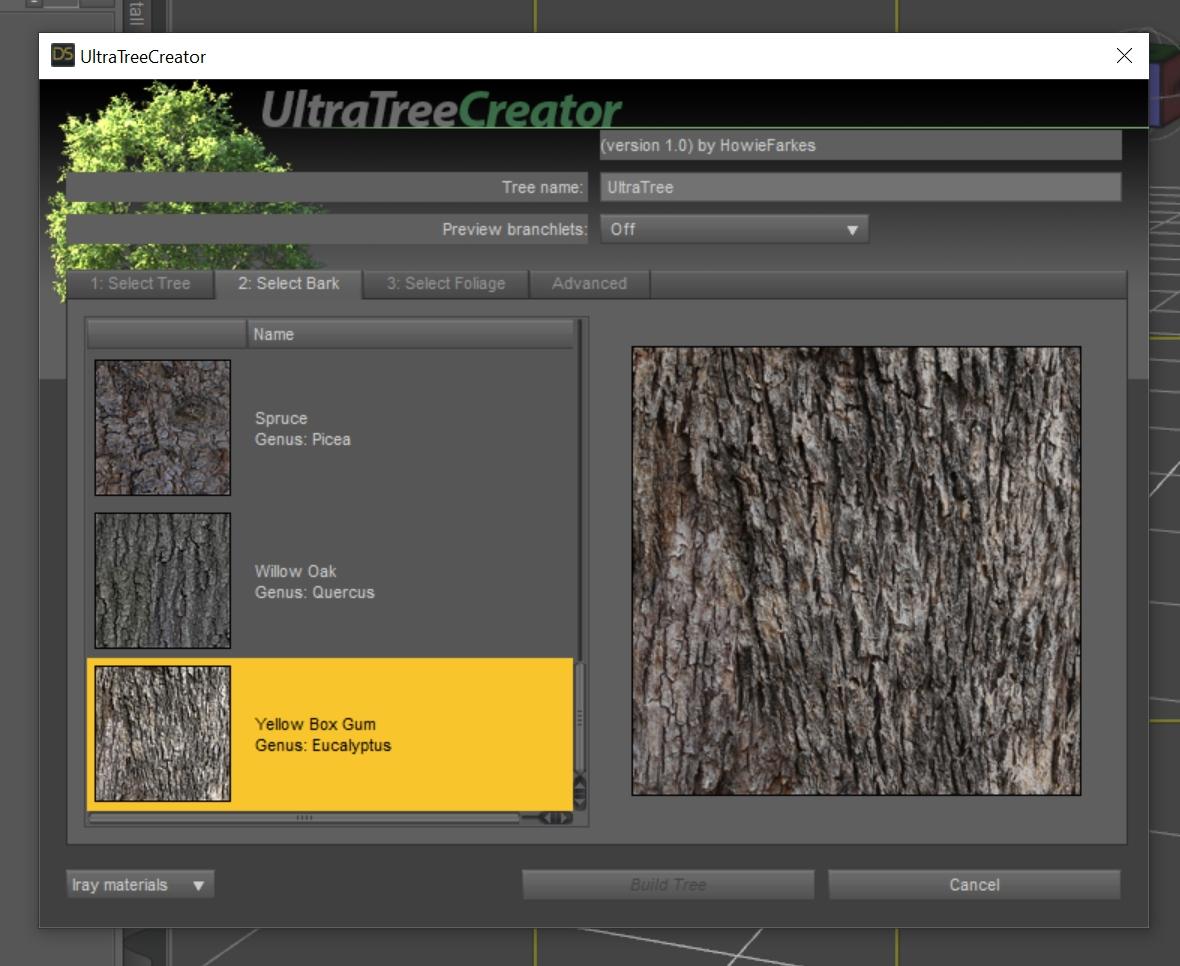Click the large bark preview image
The image size is (1180, 966).
tap(856, 570)
